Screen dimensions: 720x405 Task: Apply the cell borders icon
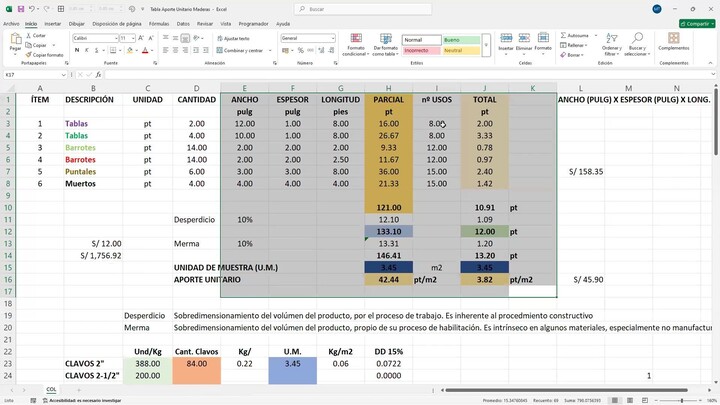coord(113,50)
